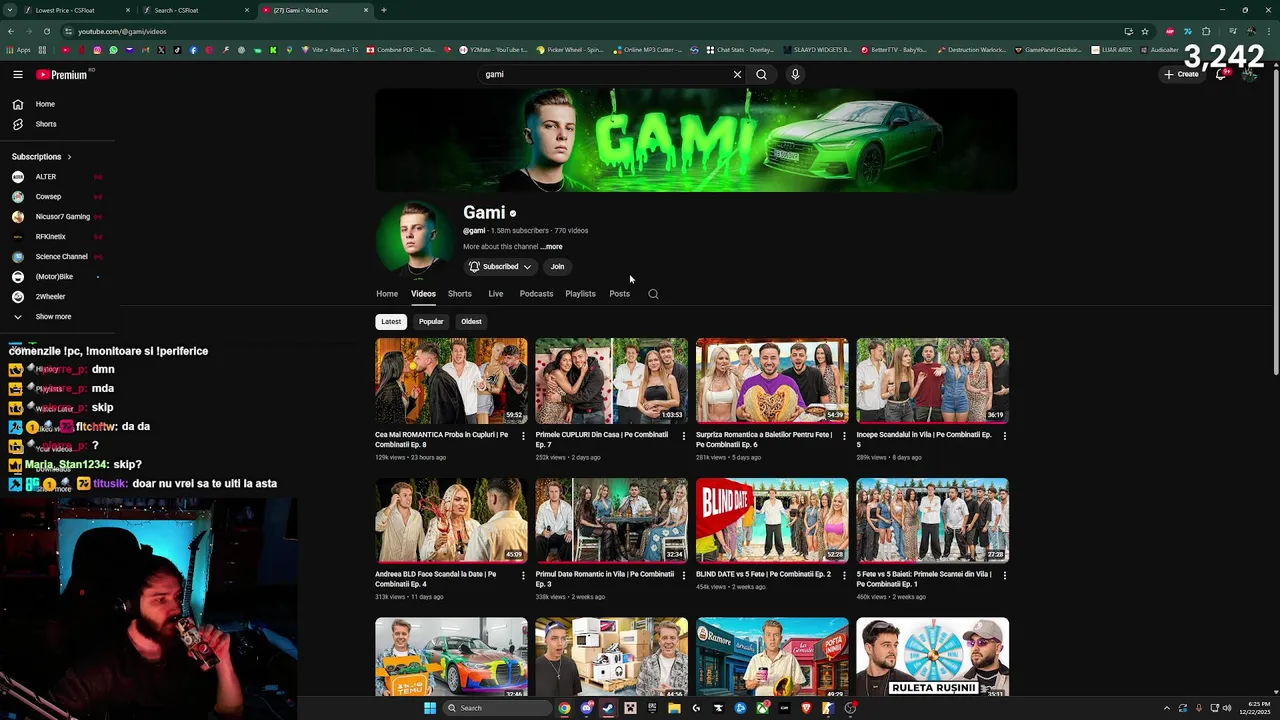
Task: Bookmark this page with the star icon
Action: 1145,31
